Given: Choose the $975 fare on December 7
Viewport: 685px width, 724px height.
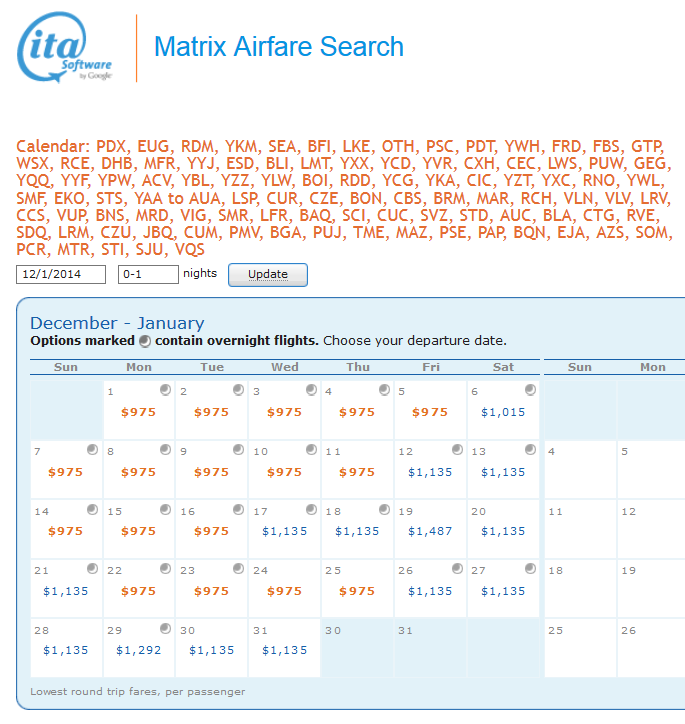Looking at the screenshot, I should 66,472.
